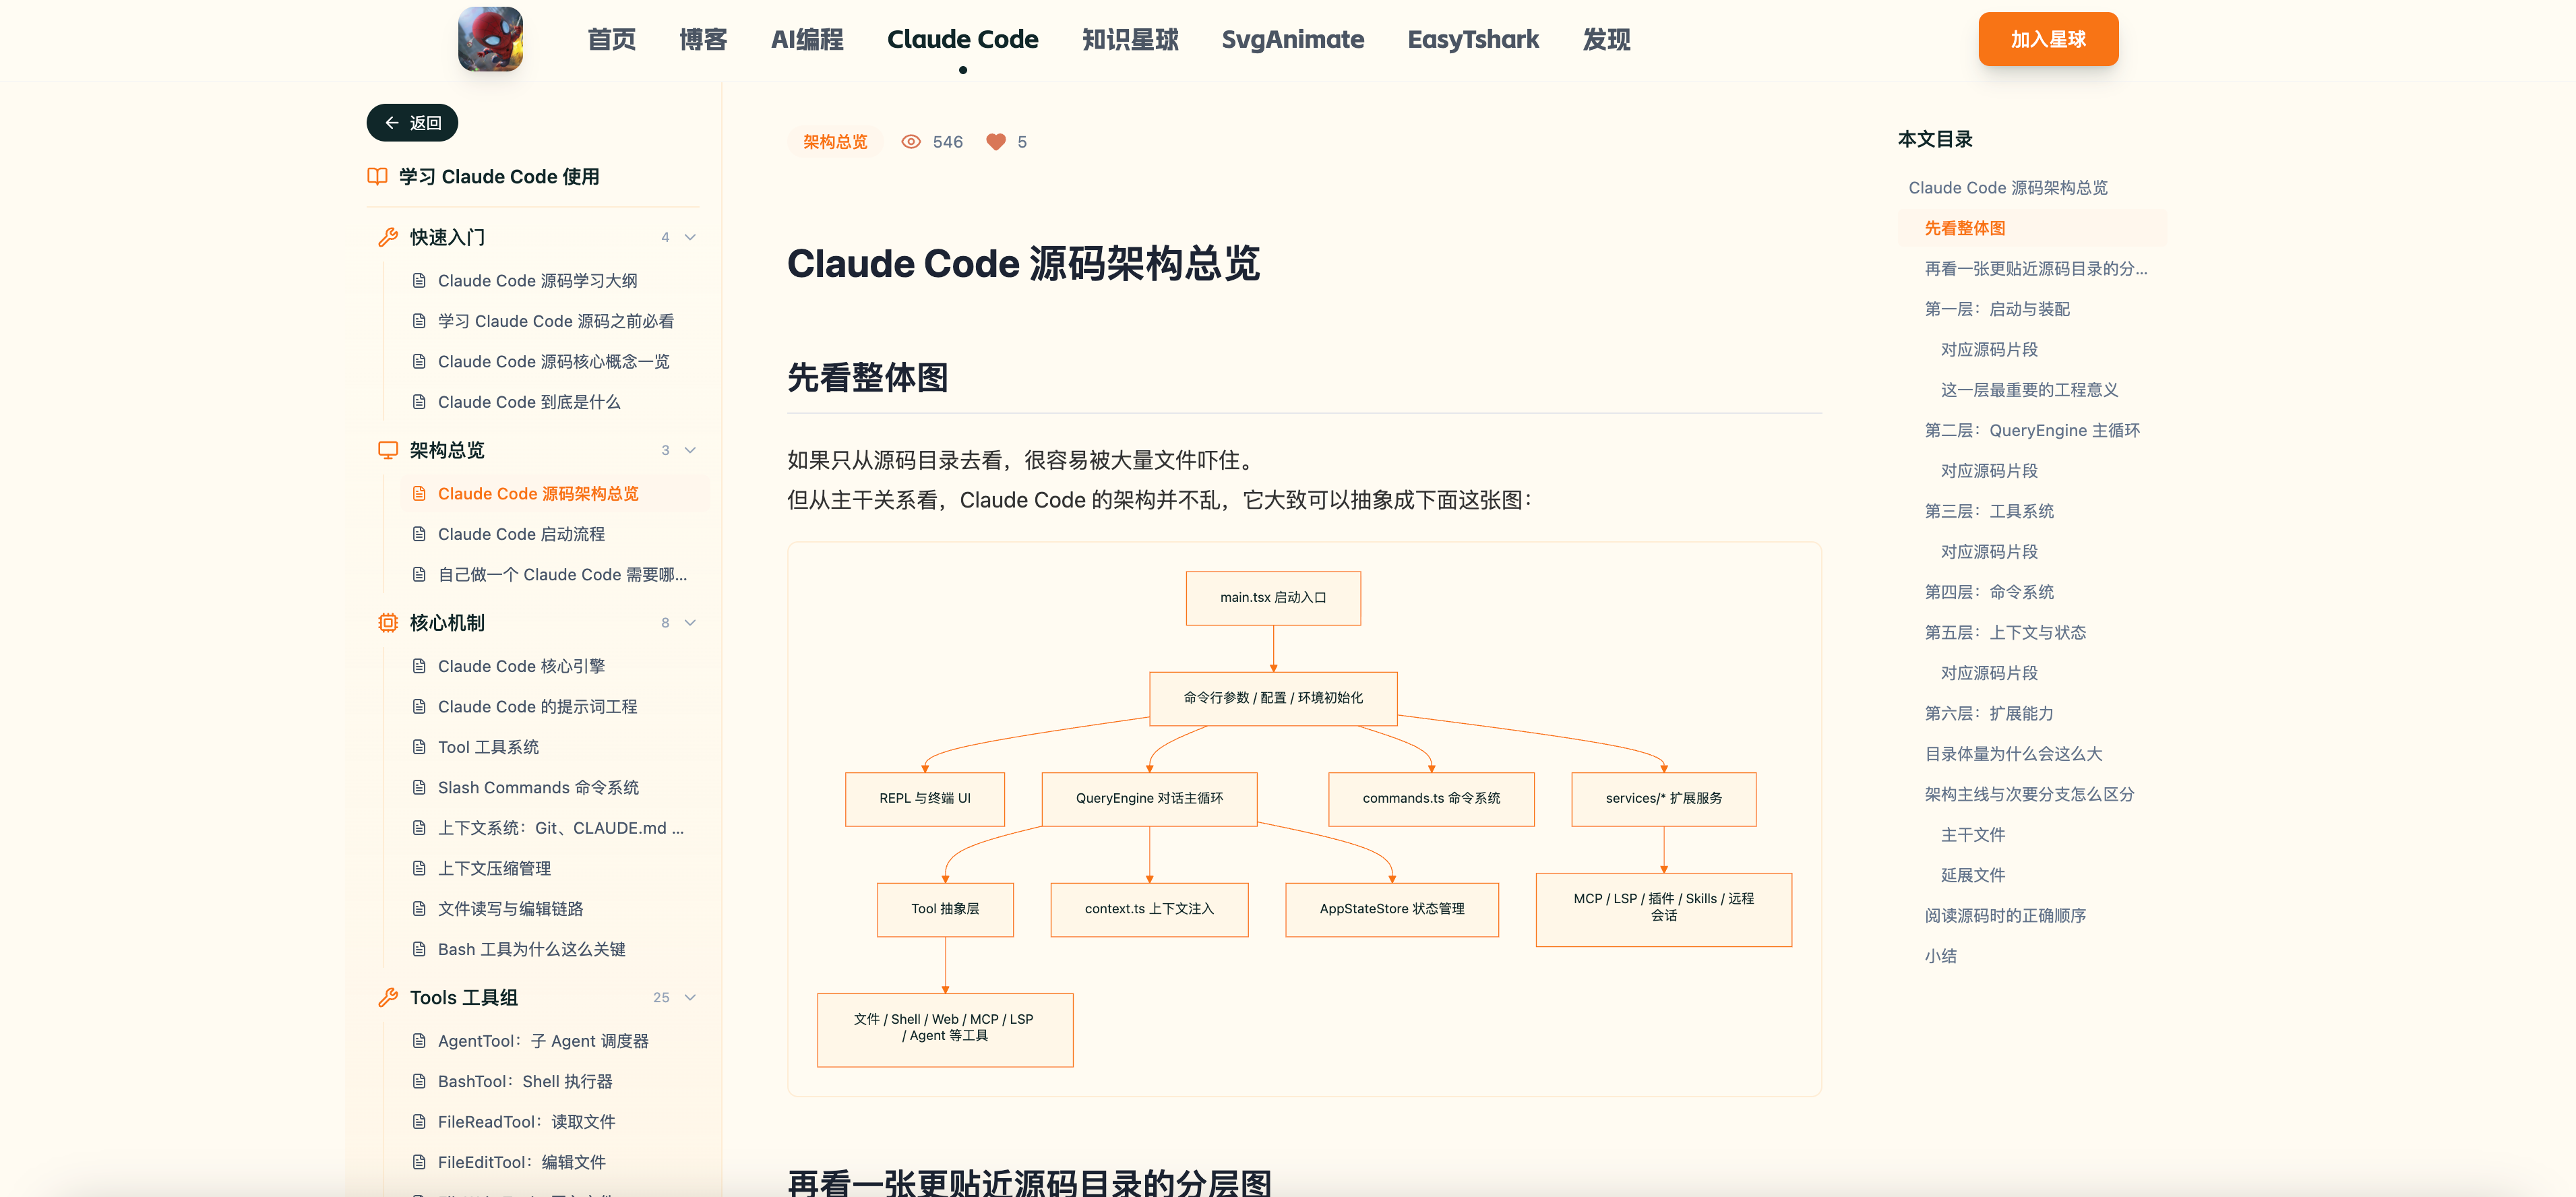Click the wrench icon beside Tools 工具组
This screenshot has height=1197, width=2576.
[388, 997]
